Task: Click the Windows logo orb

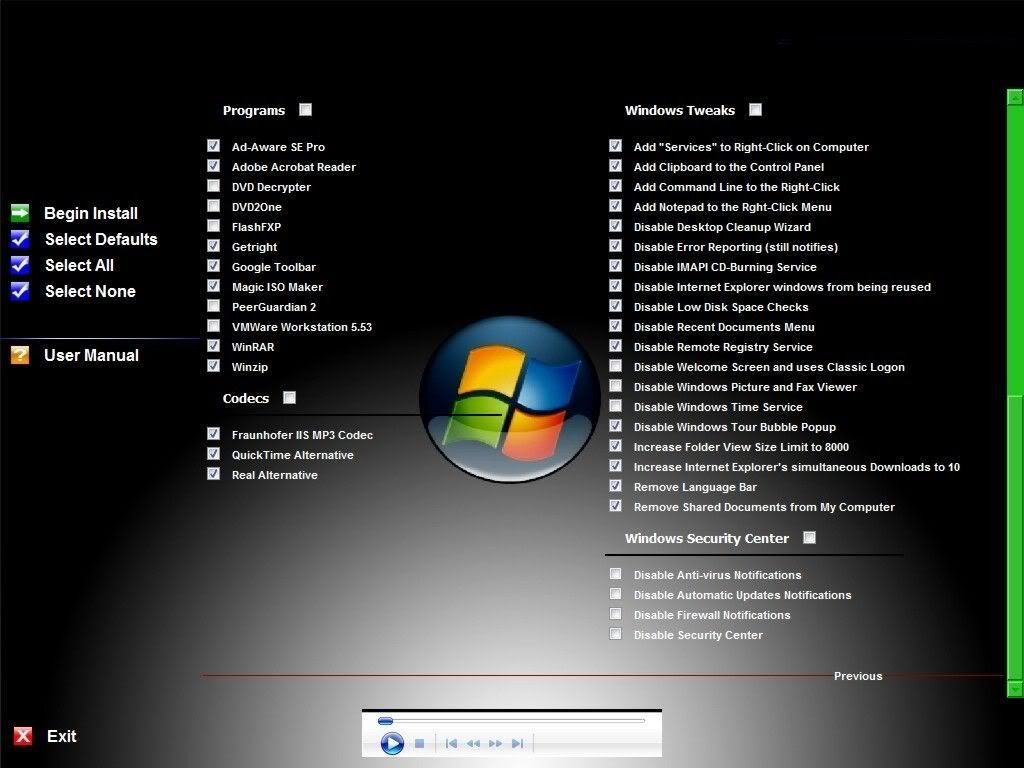Action: (x=509, y=399)
